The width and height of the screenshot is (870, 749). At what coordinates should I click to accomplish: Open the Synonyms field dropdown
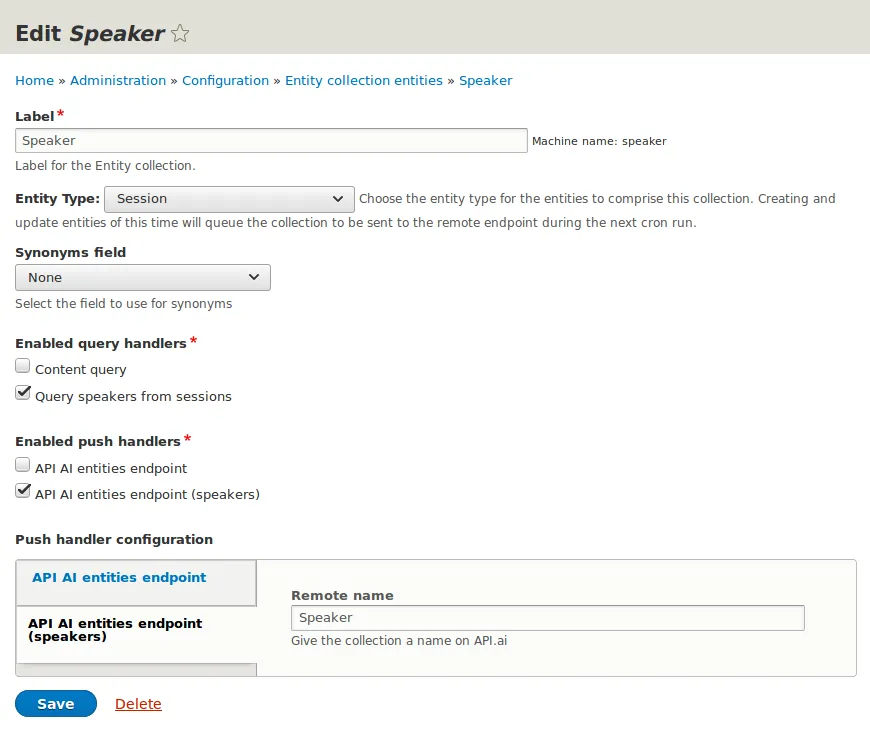click(143, 277)
